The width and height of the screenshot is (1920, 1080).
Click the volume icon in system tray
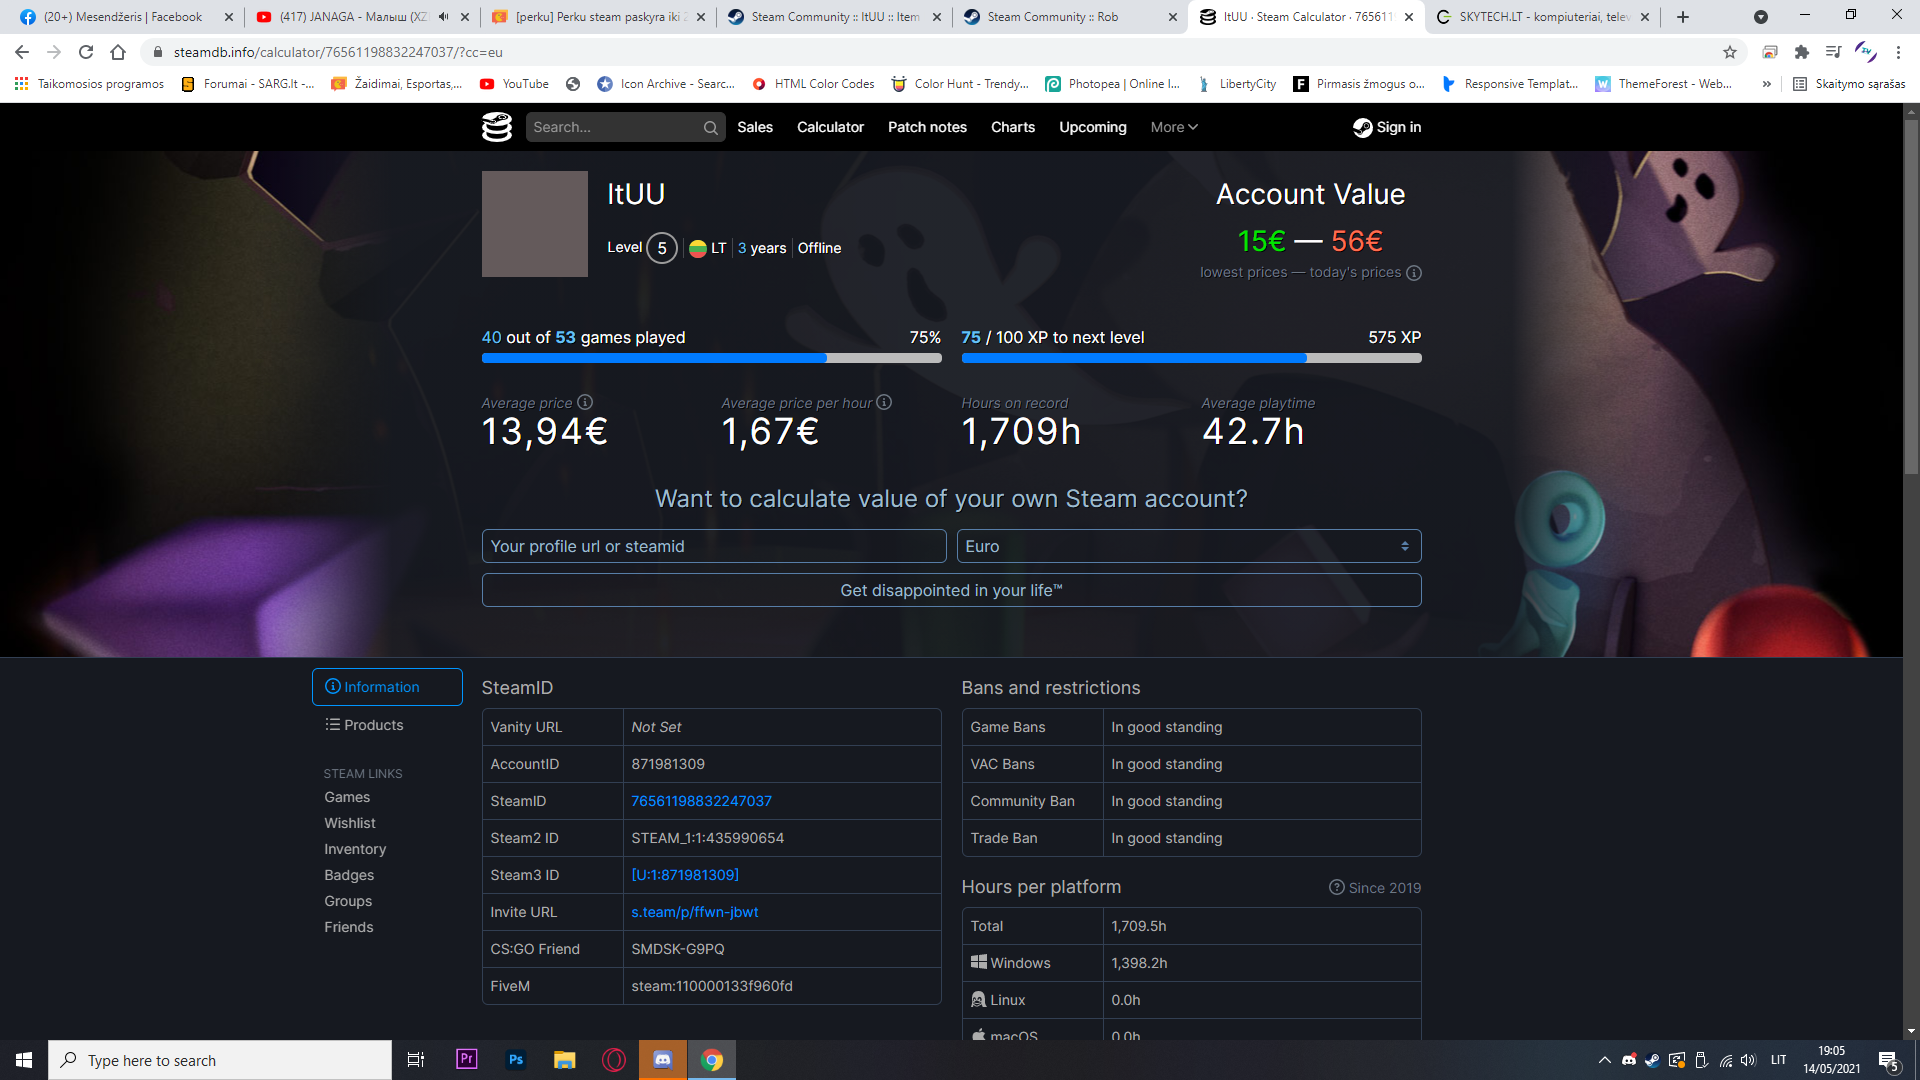1748,1060
